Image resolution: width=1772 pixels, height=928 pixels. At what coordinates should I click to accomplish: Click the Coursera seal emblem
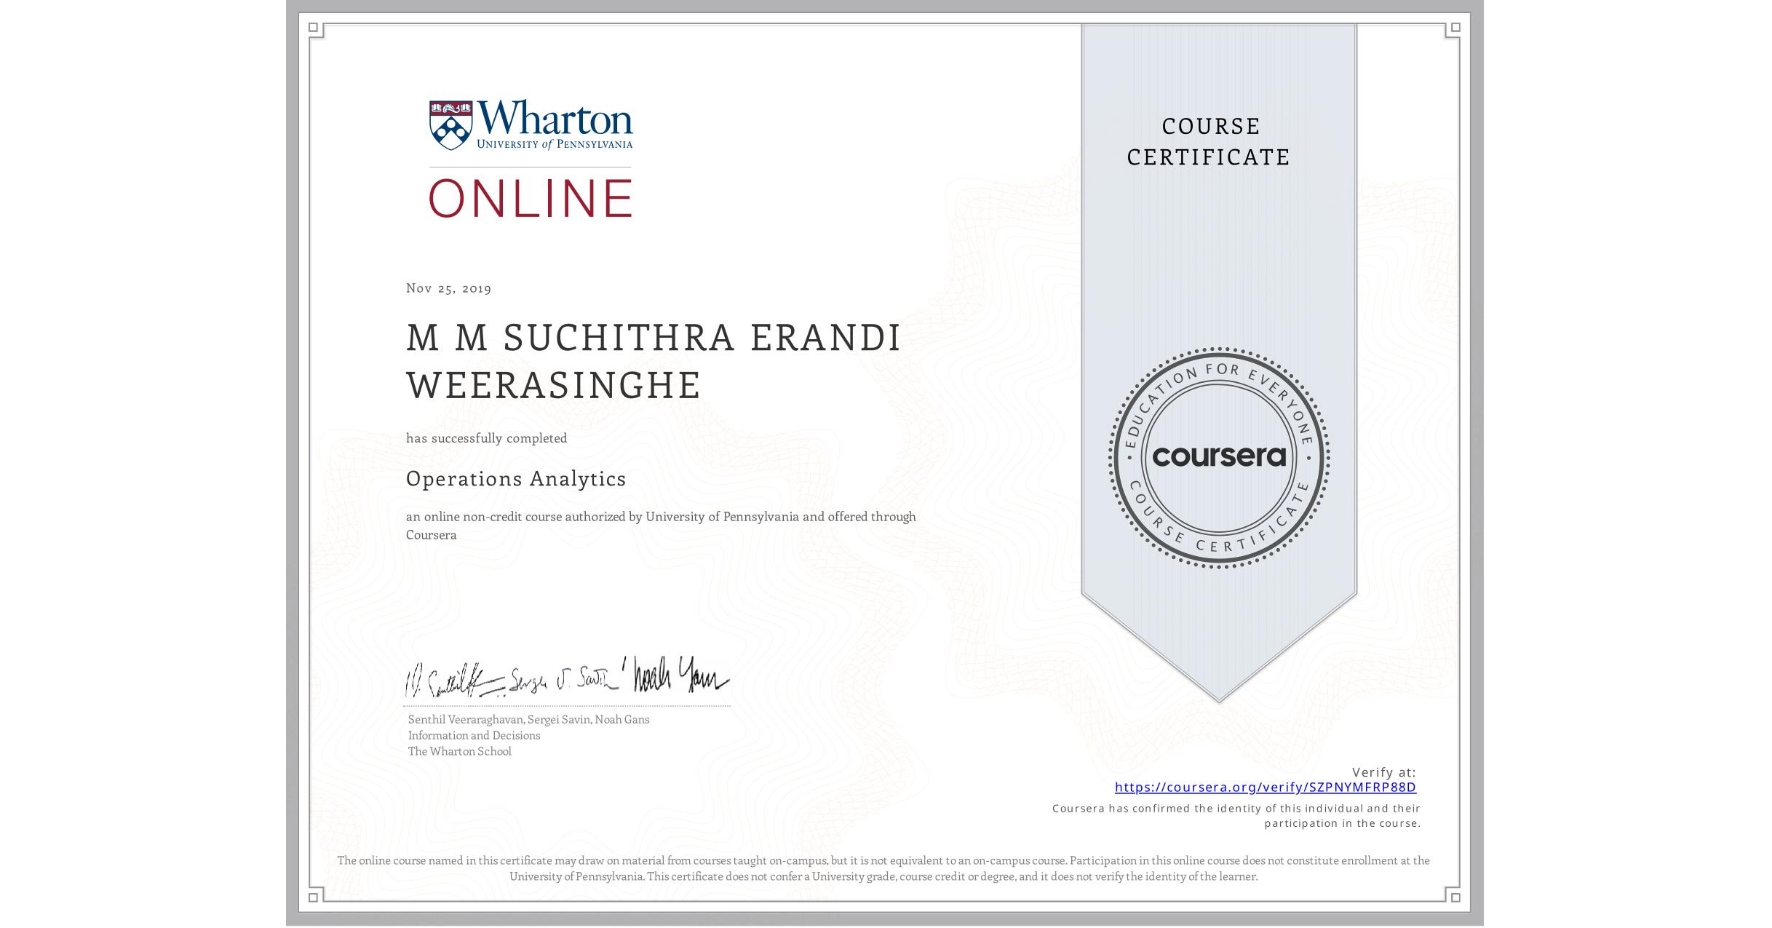click(1218, 458)
